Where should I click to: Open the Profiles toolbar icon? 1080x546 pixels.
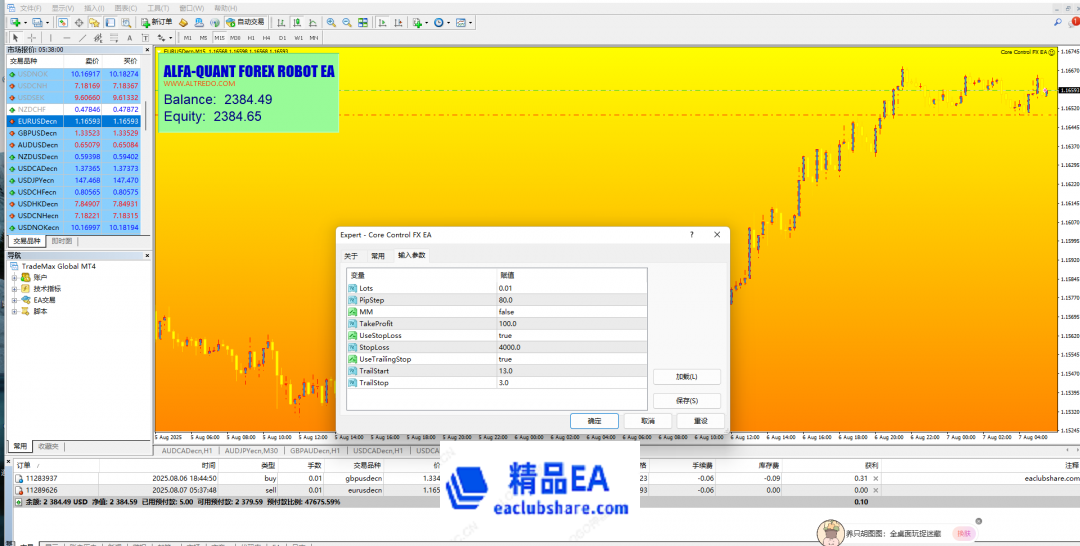37,22
